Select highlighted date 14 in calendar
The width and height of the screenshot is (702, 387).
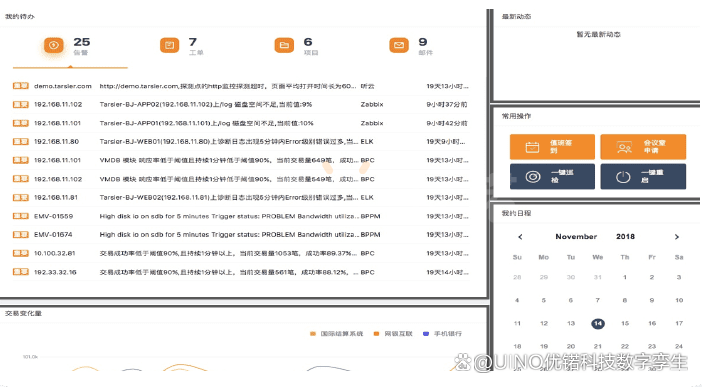[x=598, y=323]
